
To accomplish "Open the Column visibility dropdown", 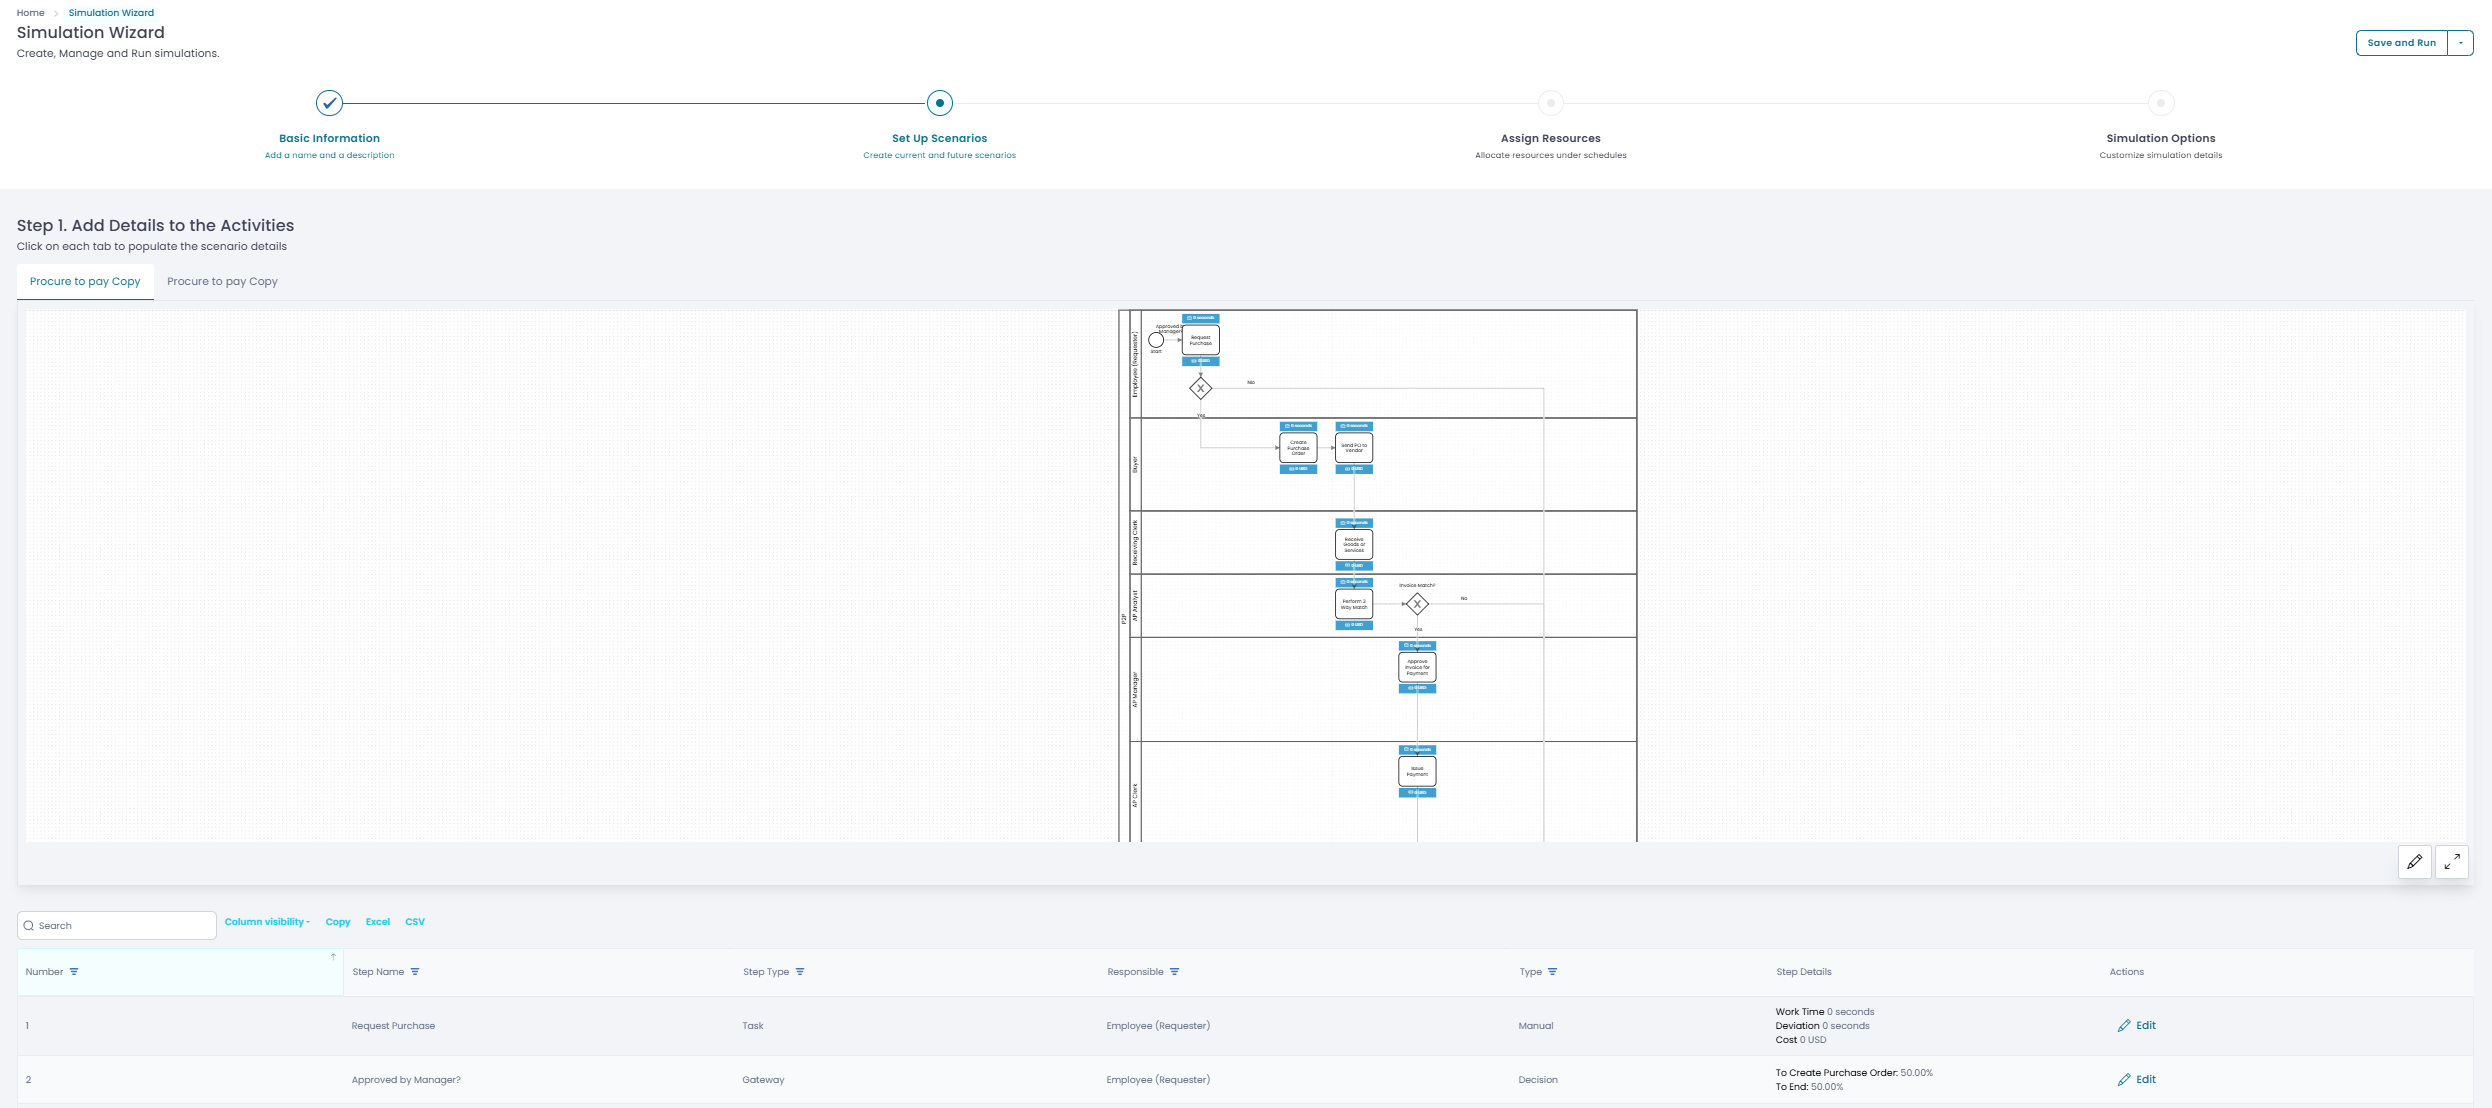I will pos(267,922).
